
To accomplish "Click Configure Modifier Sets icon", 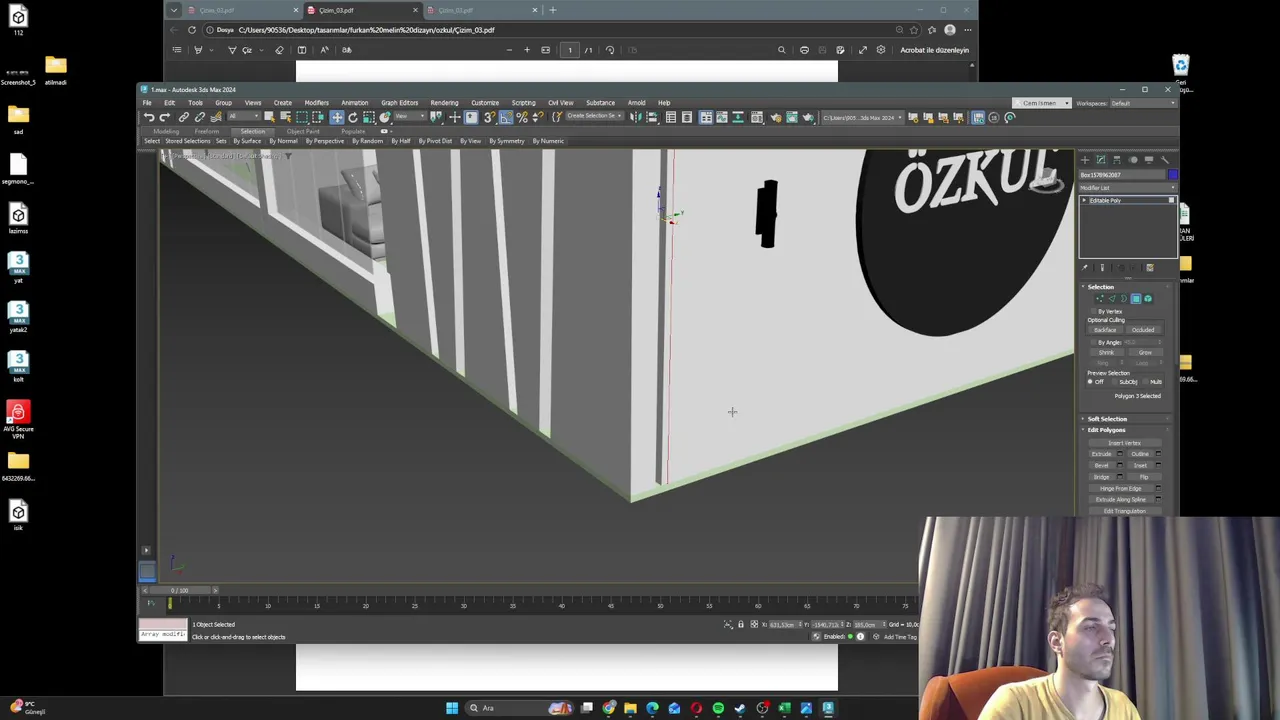I will tap(1150, 267).
